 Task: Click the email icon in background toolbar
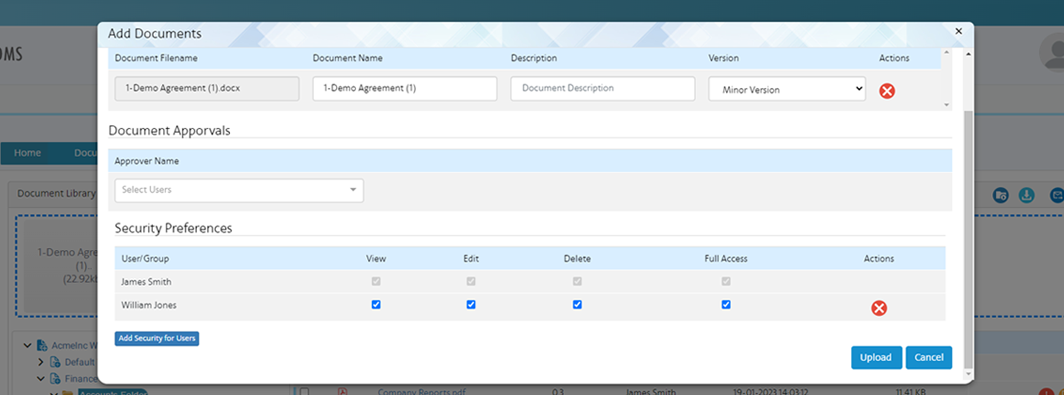(1056, 195)
